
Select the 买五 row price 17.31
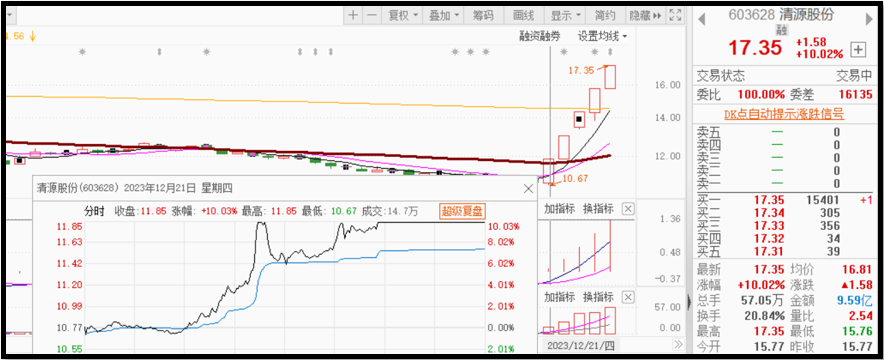click(x=768, y=251)
